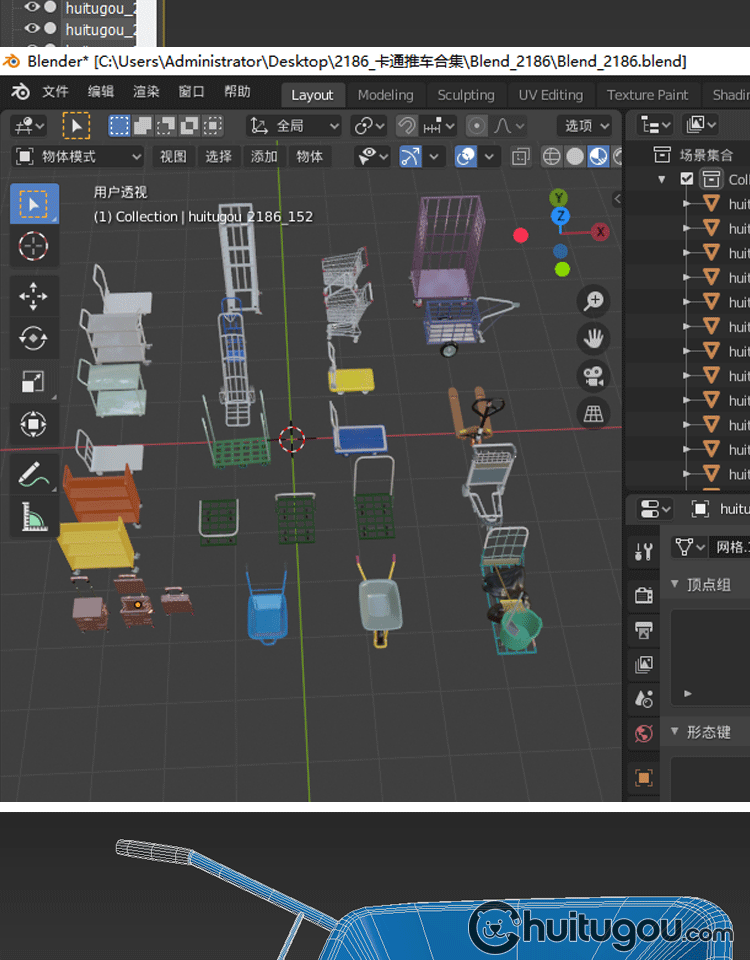Toggle camera view with the camera icon

(x=594, y=376)
